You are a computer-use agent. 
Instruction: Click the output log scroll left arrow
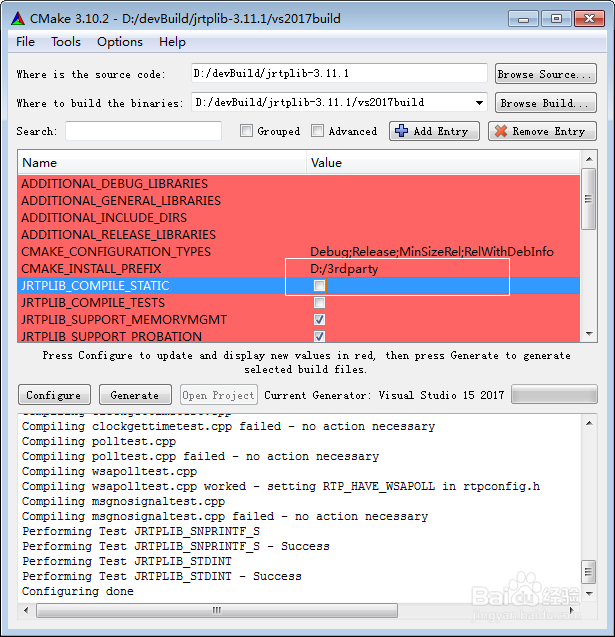coord(26,610)
